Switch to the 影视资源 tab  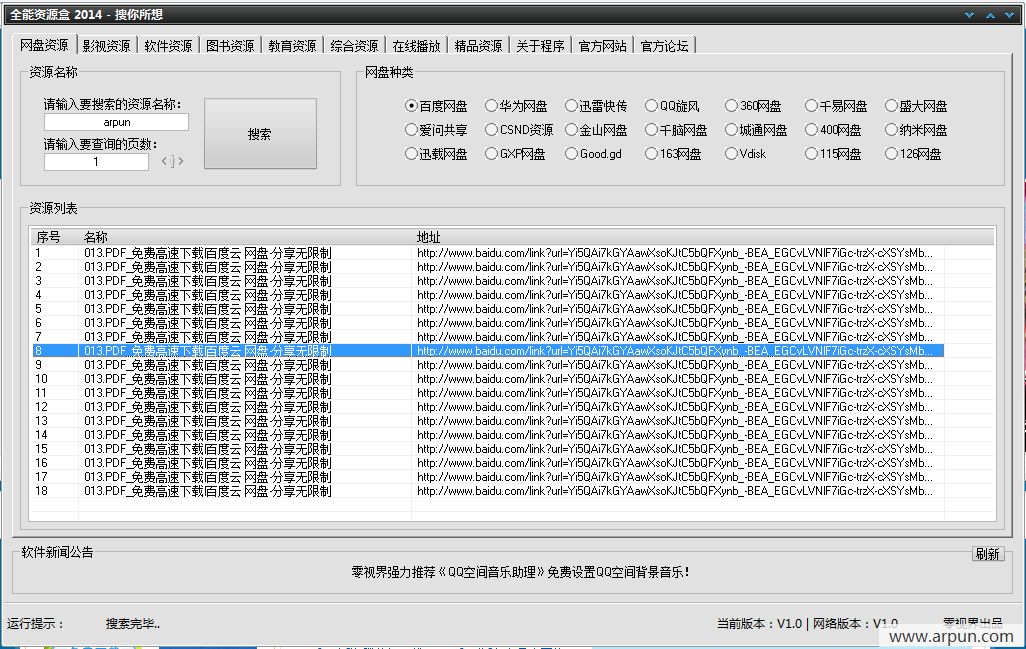click(107, 44)
